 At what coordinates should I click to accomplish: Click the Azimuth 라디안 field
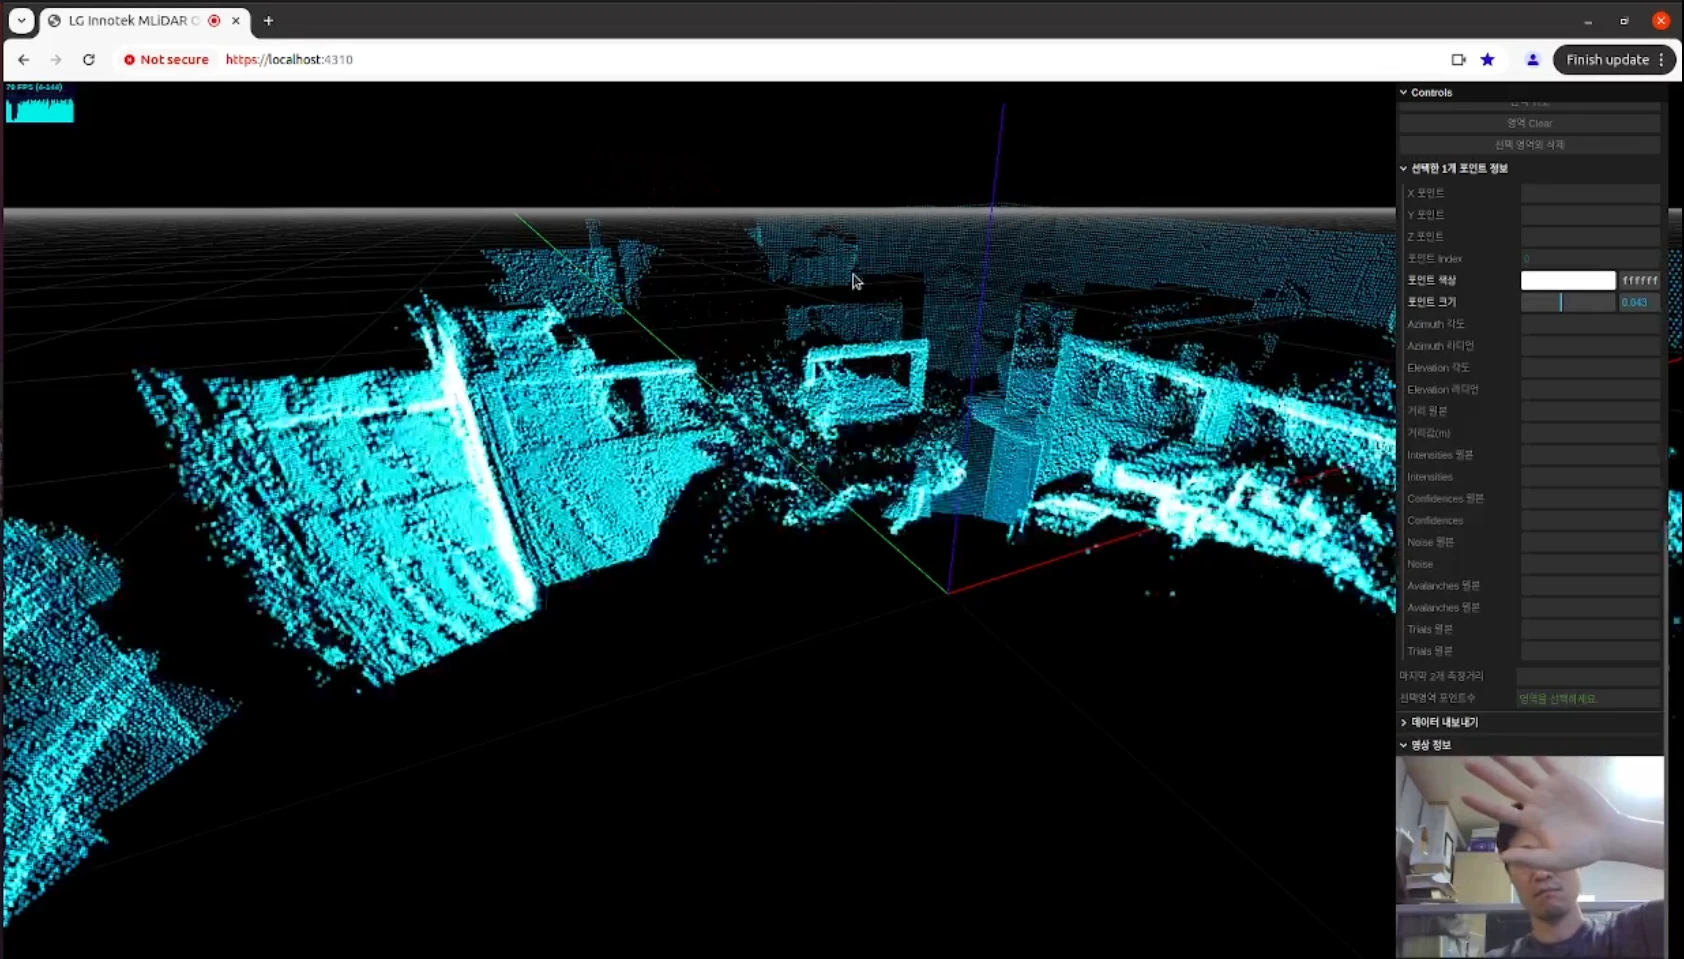(x=1590, y=346)
